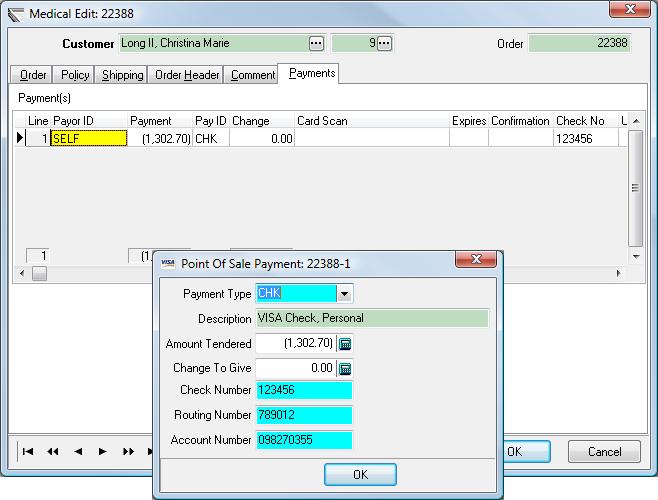The width and height of the screenshot is (658, 500).
Task: Click the Line column header
Action: 38,121
